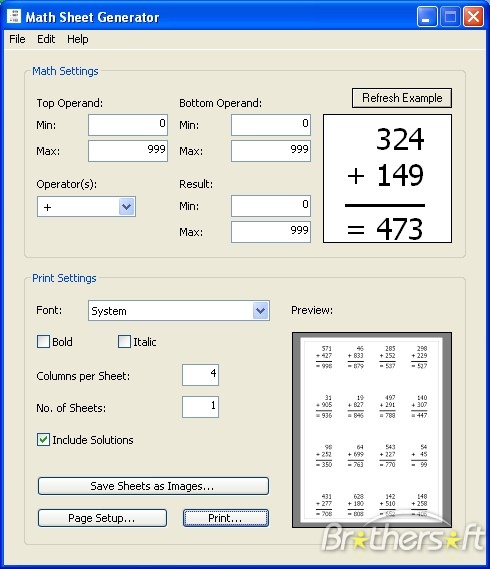Open the File menu
Viewport: 490px width, 569px height.
17,39
